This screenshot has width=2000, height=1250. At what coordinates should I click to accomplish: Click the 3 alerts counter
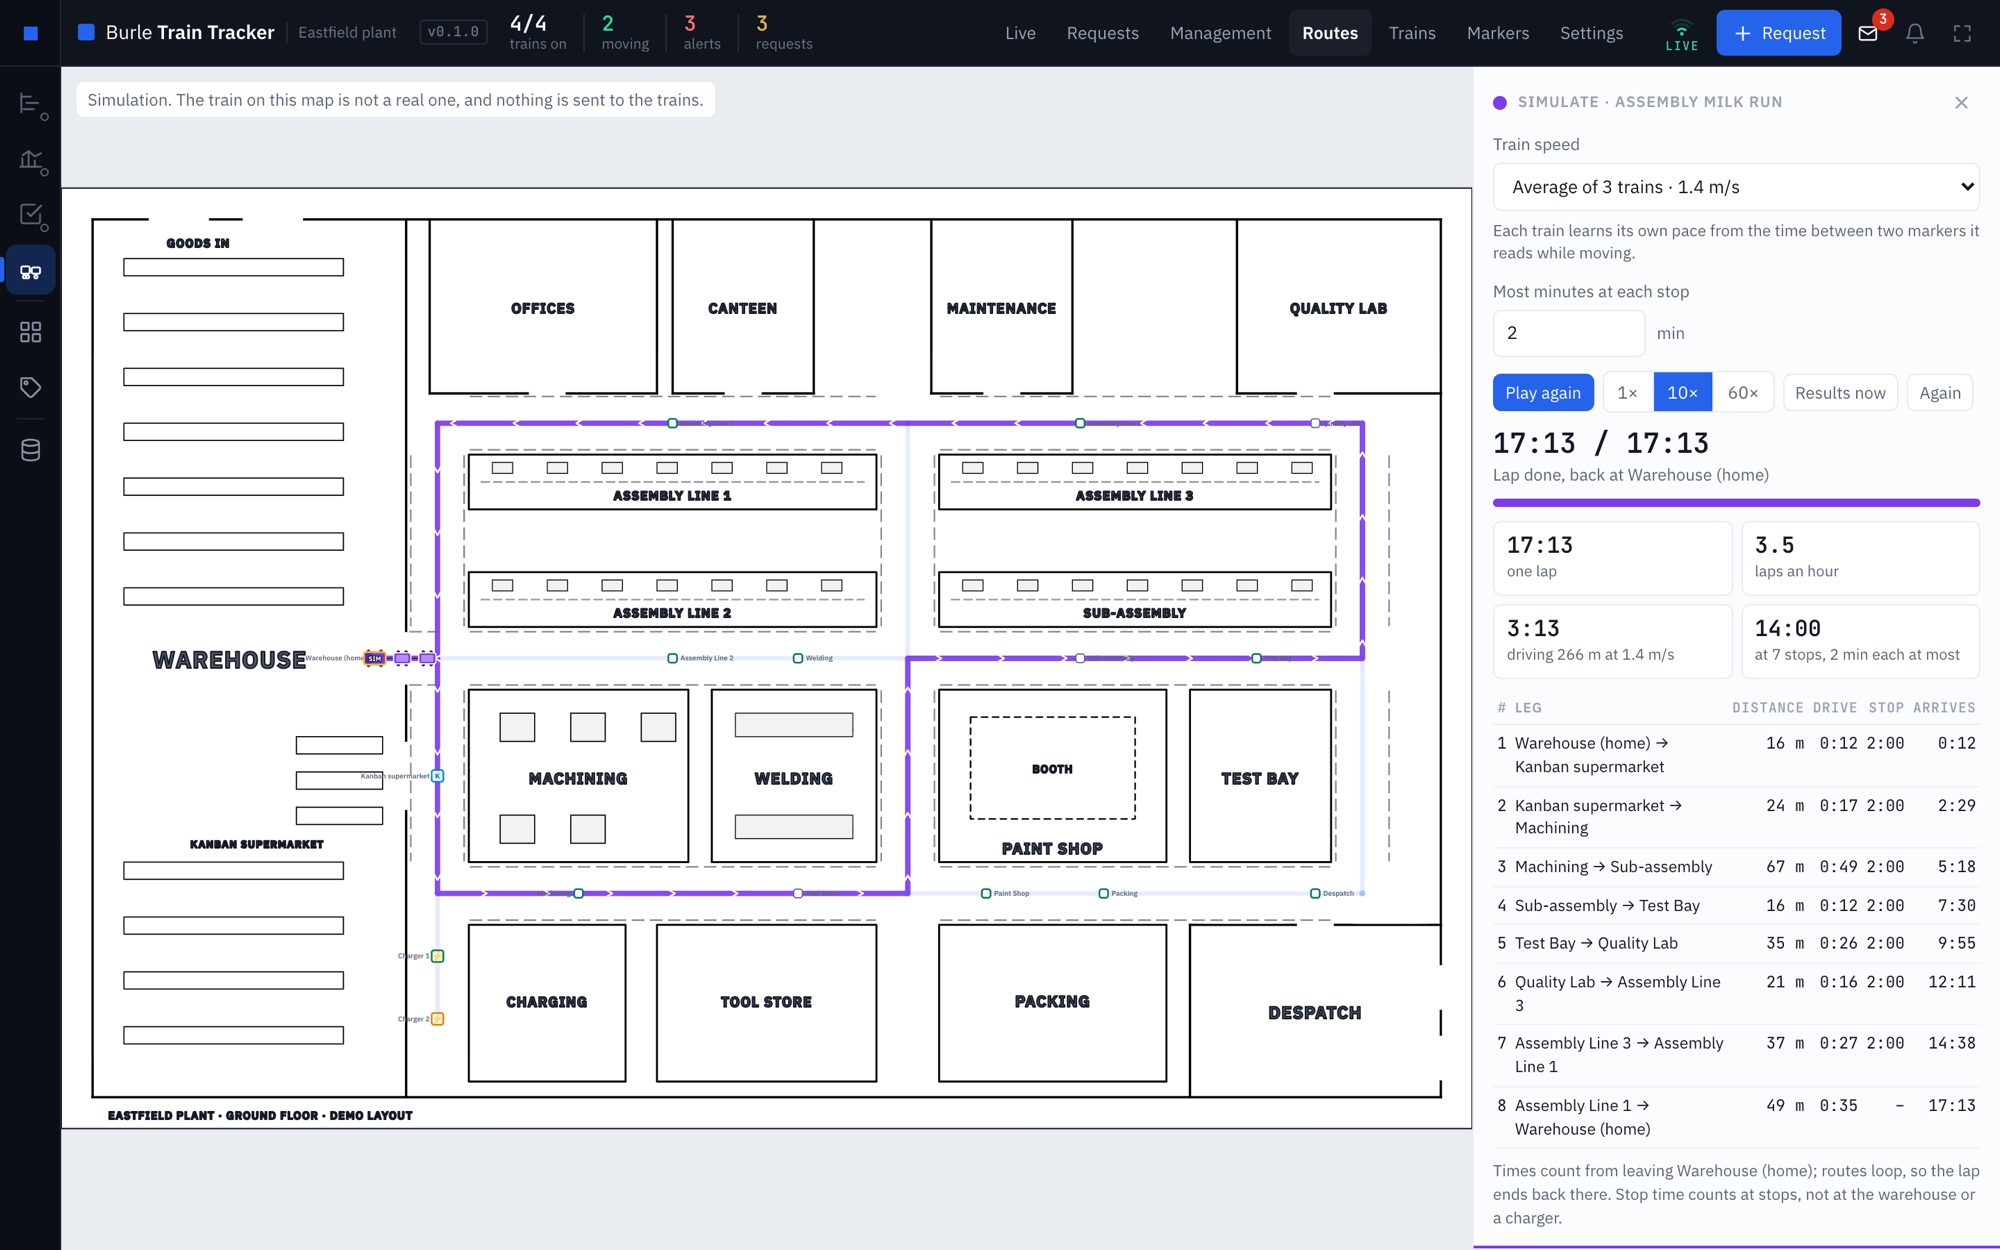tap(701, 33)
